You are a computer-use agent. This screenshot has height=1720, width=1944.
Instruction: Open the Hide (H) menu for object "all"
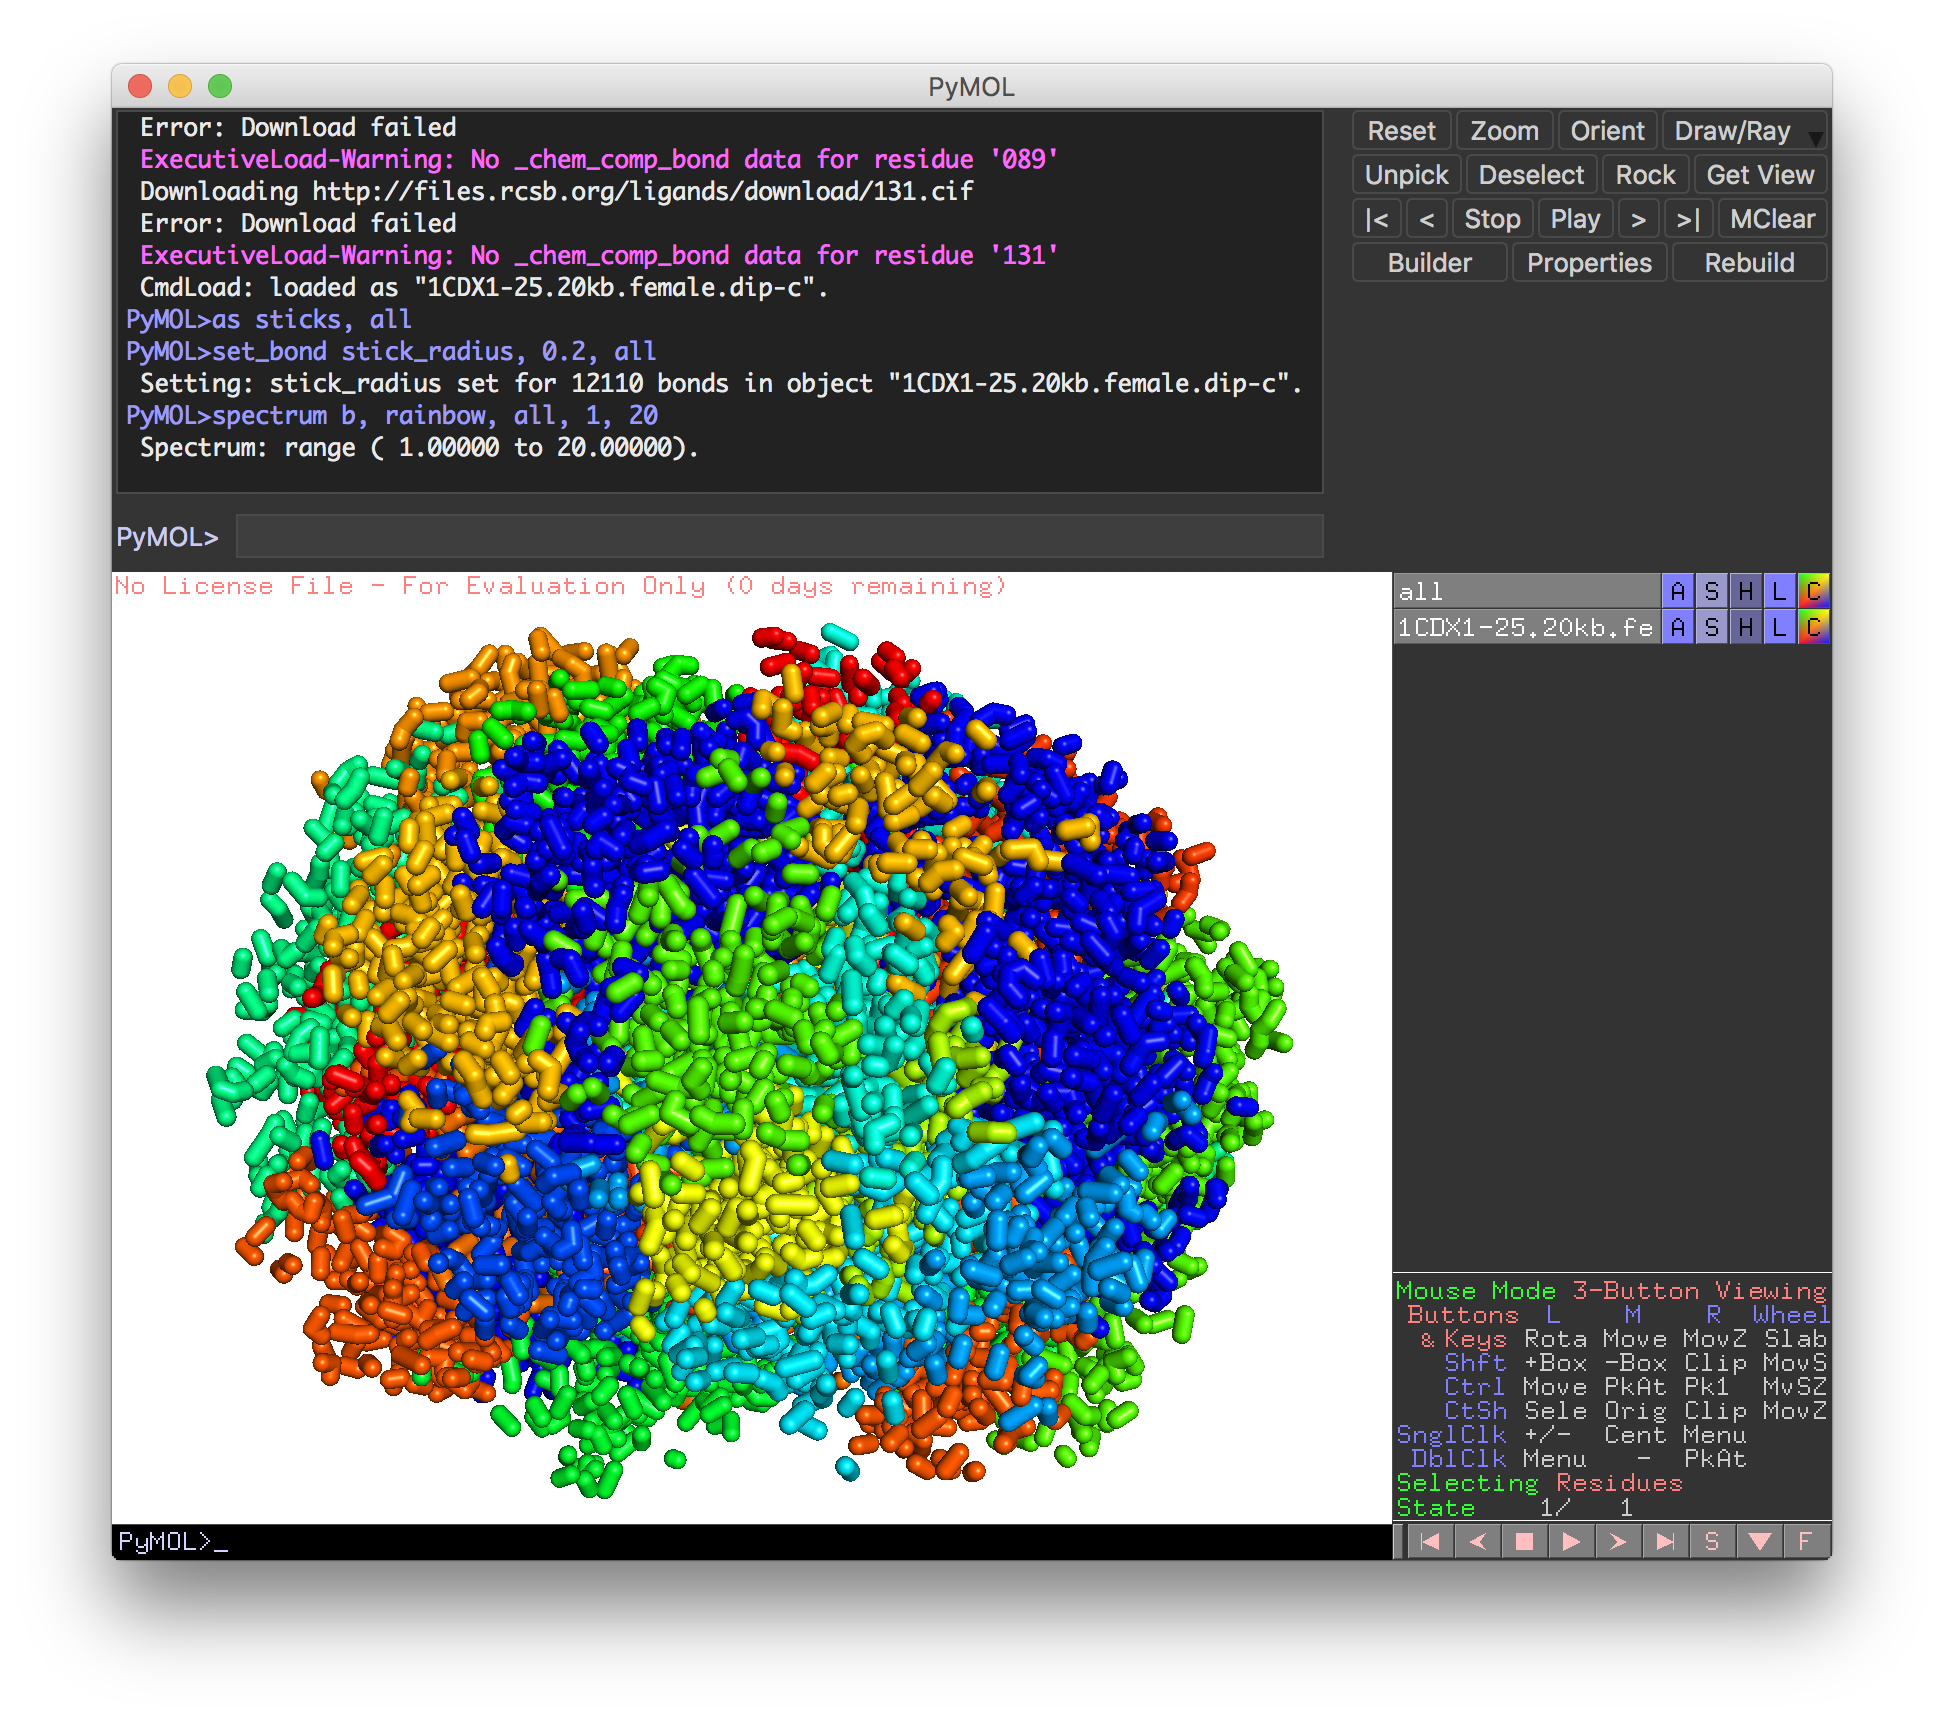pyautogui.click(x=1745, y=591)
